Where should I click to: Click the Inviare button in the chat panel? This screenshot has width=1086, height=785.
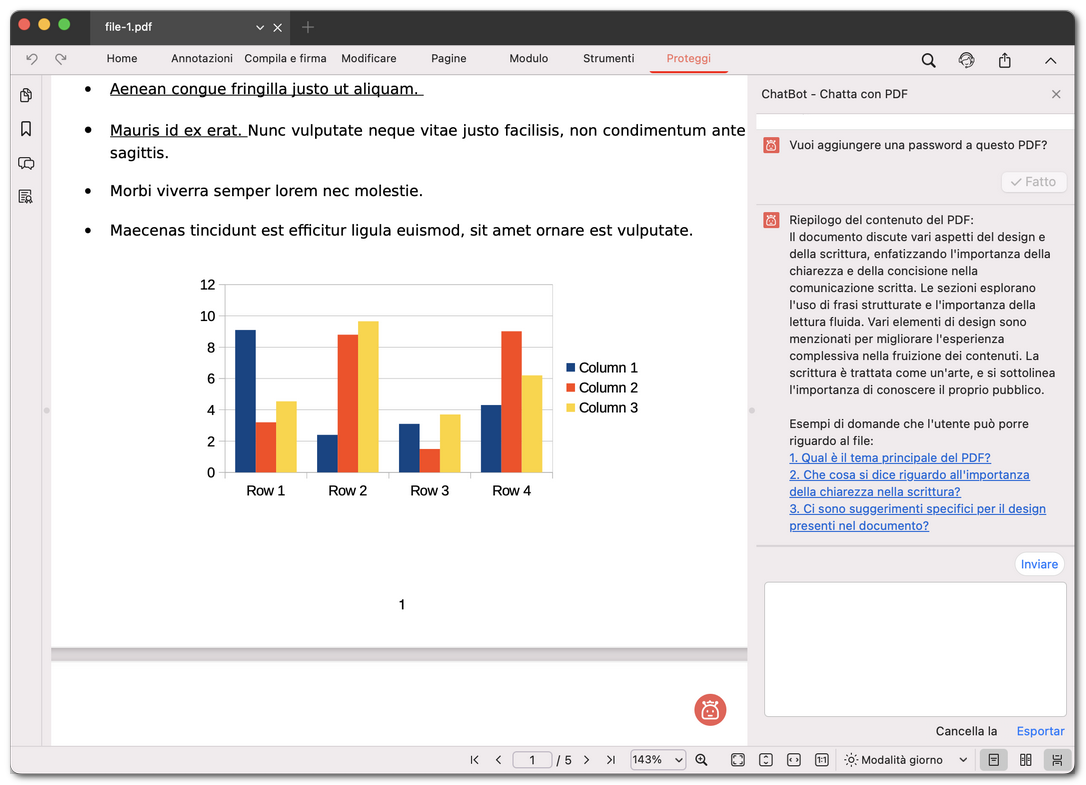point(1039,563)
